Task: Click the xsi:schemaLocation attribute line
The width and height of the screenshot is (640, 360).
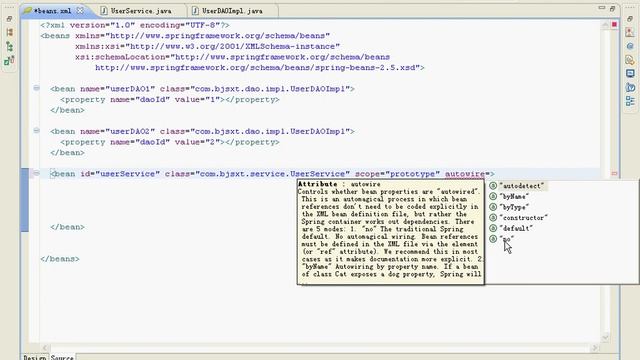Action: [x=232, y=57]
